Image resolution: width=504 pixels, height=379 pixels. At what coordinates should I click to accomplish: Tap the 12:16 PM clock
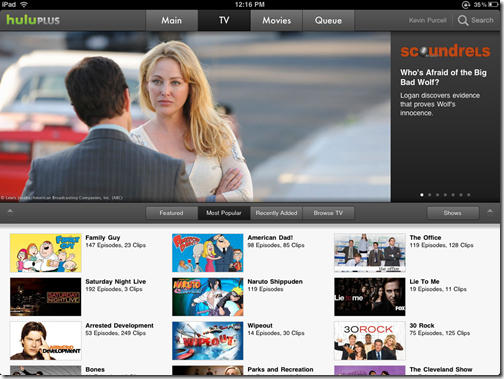pos(249,4)
